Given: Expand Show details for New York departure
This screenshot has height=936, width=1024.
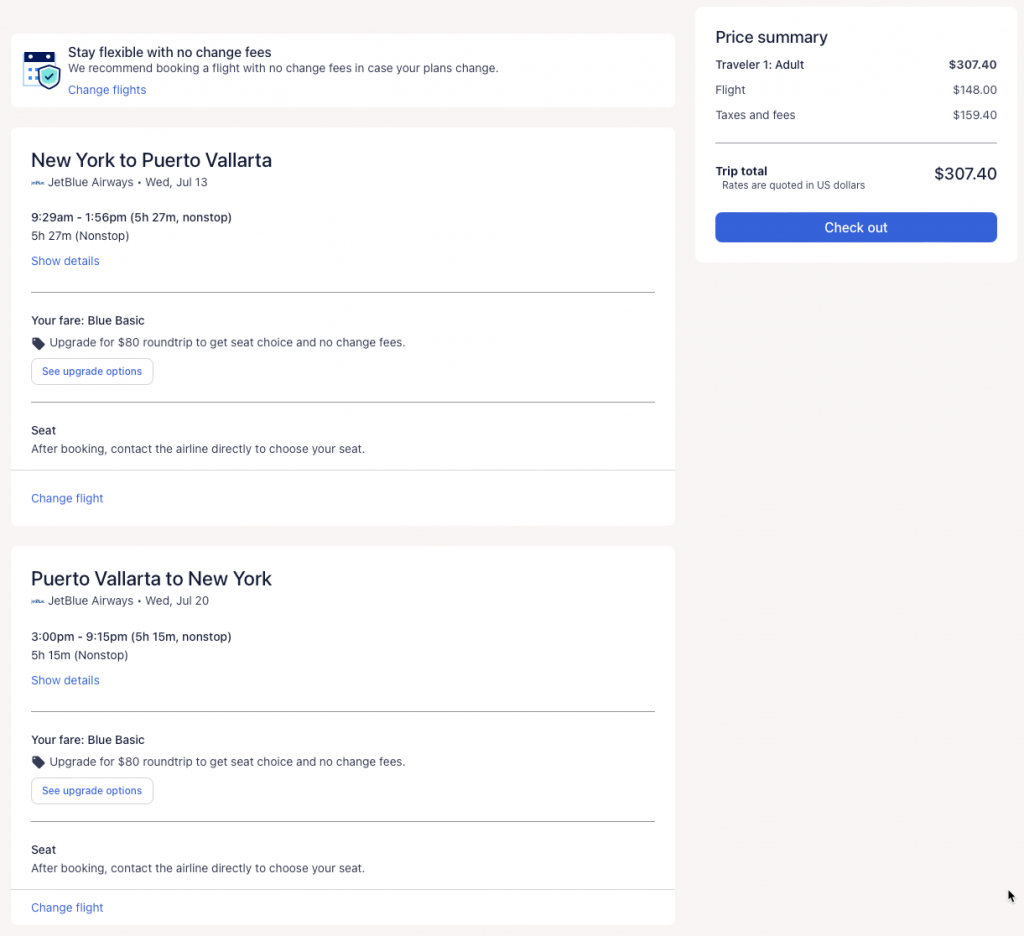Looking at the screenshot, I should pyautogui.click(x=65, y=261).
